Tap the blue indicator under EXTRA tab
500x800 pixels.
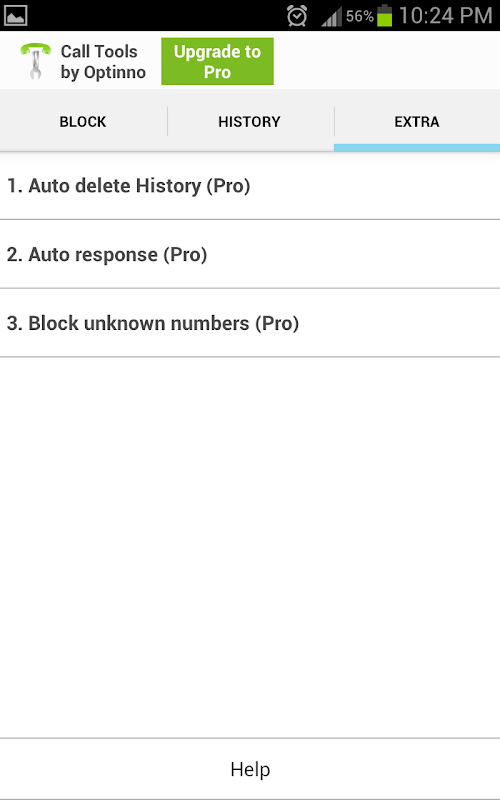(x=417, y=147)
